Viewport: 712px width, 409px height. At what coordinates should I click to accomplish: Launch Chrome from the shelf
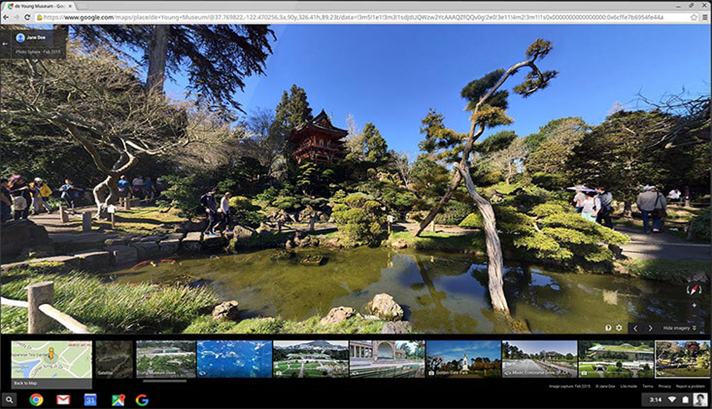point(36,400)
